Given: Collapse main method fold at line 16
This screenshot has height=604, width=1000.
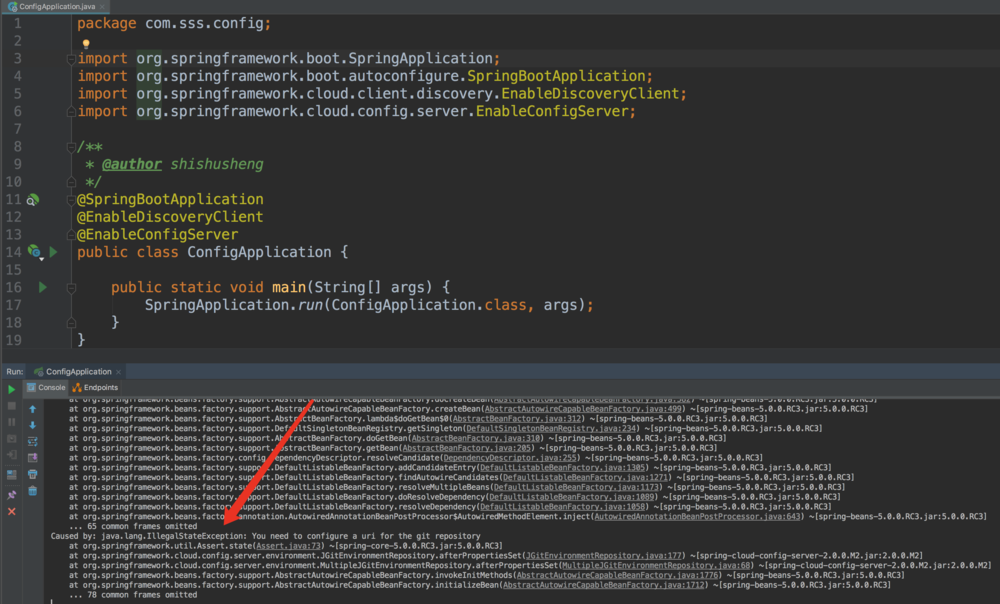Looking at the screenshot, I should coord(71,288).
